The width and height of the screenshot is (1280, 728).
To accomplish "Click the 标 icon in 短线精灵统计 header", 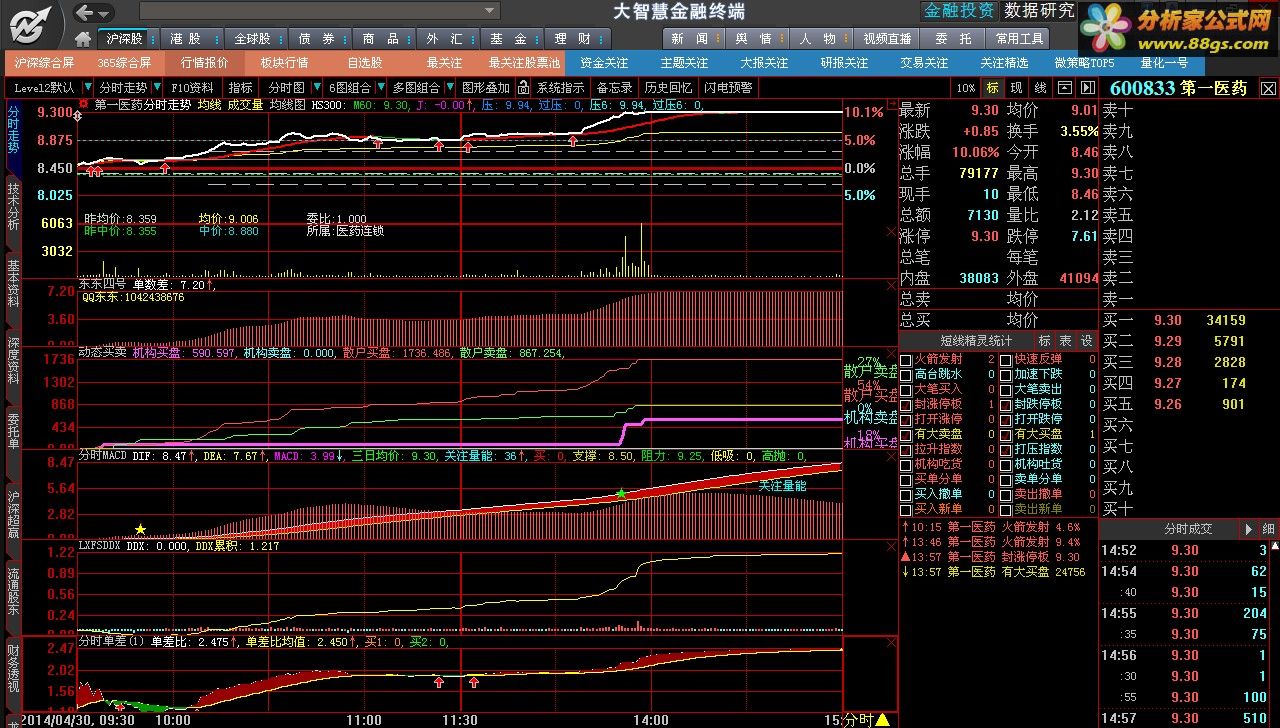I will pos(1044,340).
